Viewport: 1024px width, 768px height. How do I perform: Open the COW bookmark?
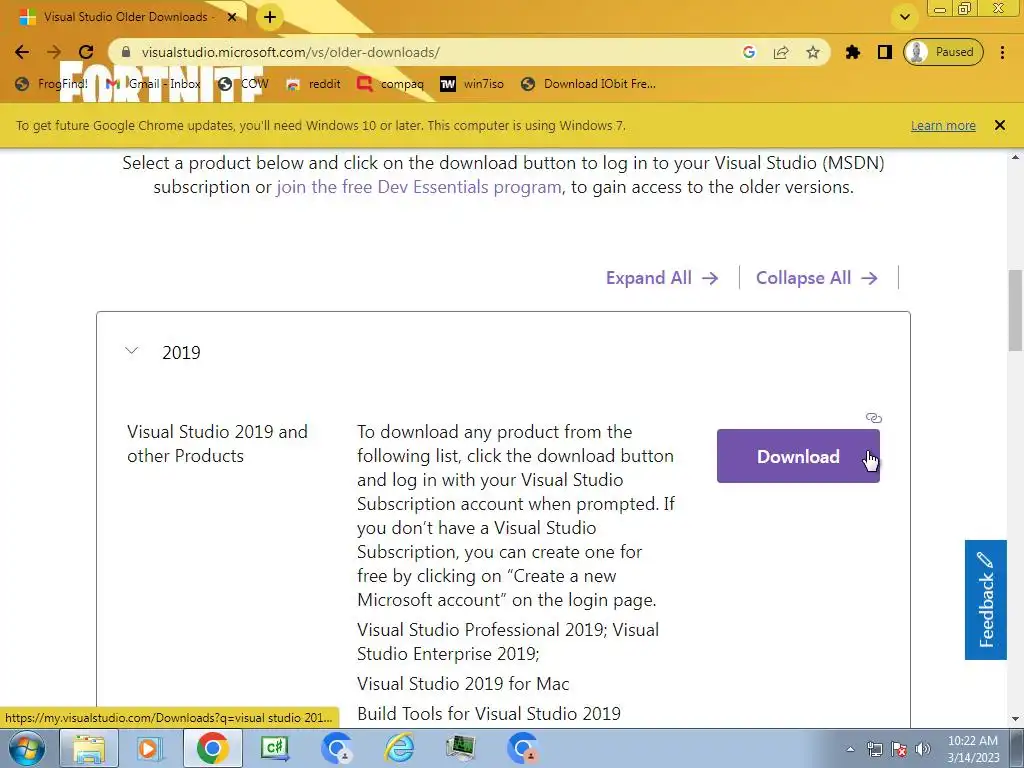244,84
